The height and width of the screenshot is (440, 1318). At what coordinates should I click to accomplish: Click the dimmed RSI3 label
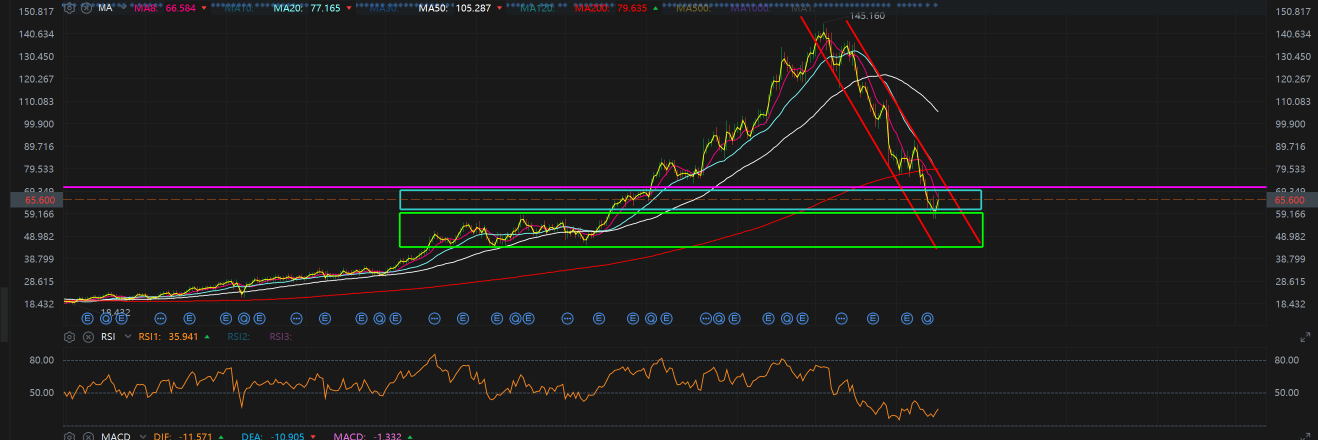click(x=281, y=337)
